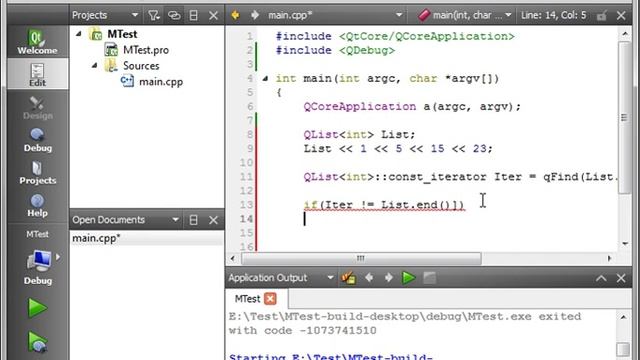Close the MTest output tab
Screen dimensions: 640x360
pyautogui.click(x=270, y=299)
